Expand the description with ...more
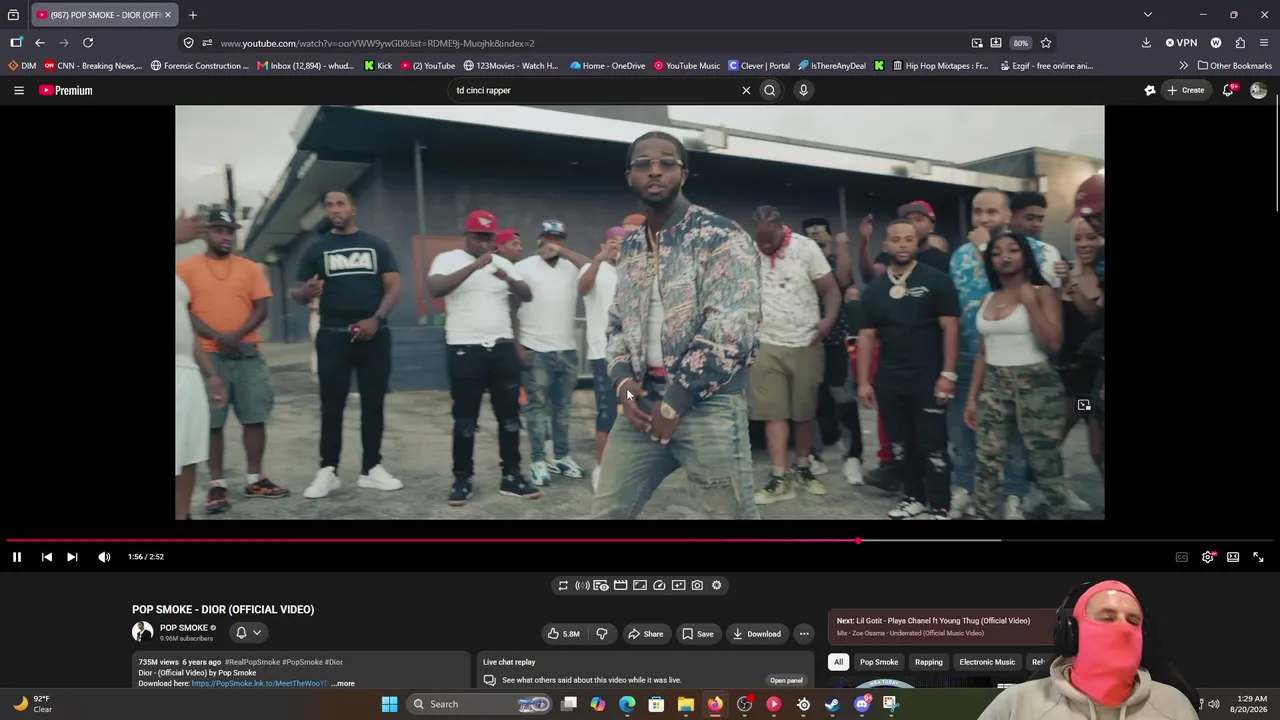The image size is (1280, 720). [x=342, y=684]
